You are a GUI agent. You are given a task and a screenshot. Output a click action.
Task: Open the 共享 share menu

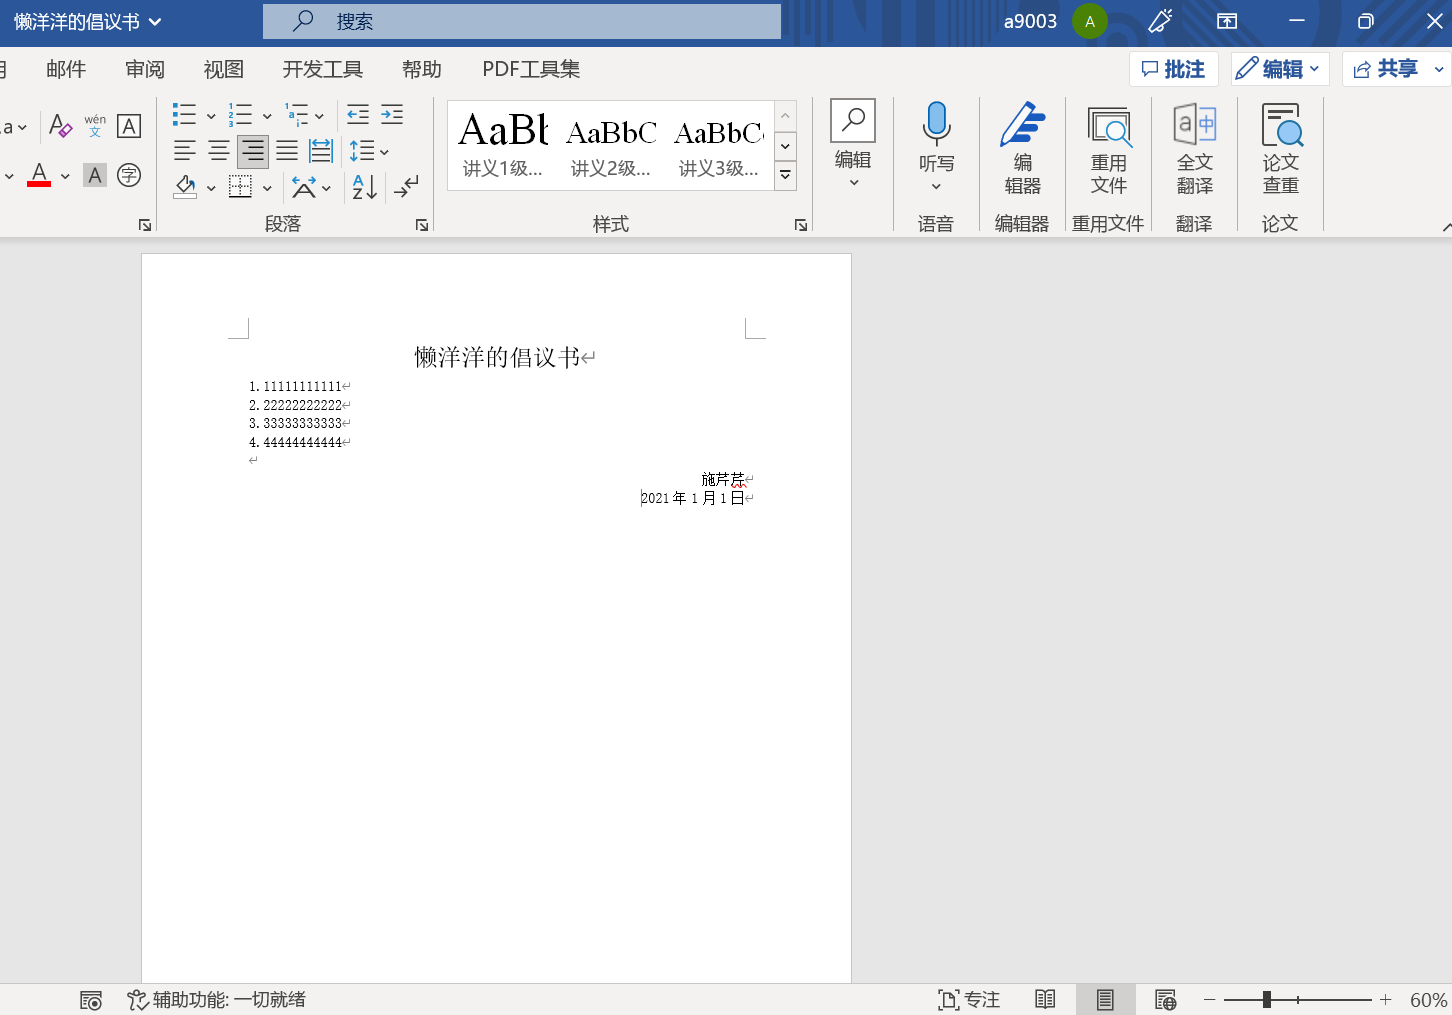pyautogui.click(x=1391, y=68)
